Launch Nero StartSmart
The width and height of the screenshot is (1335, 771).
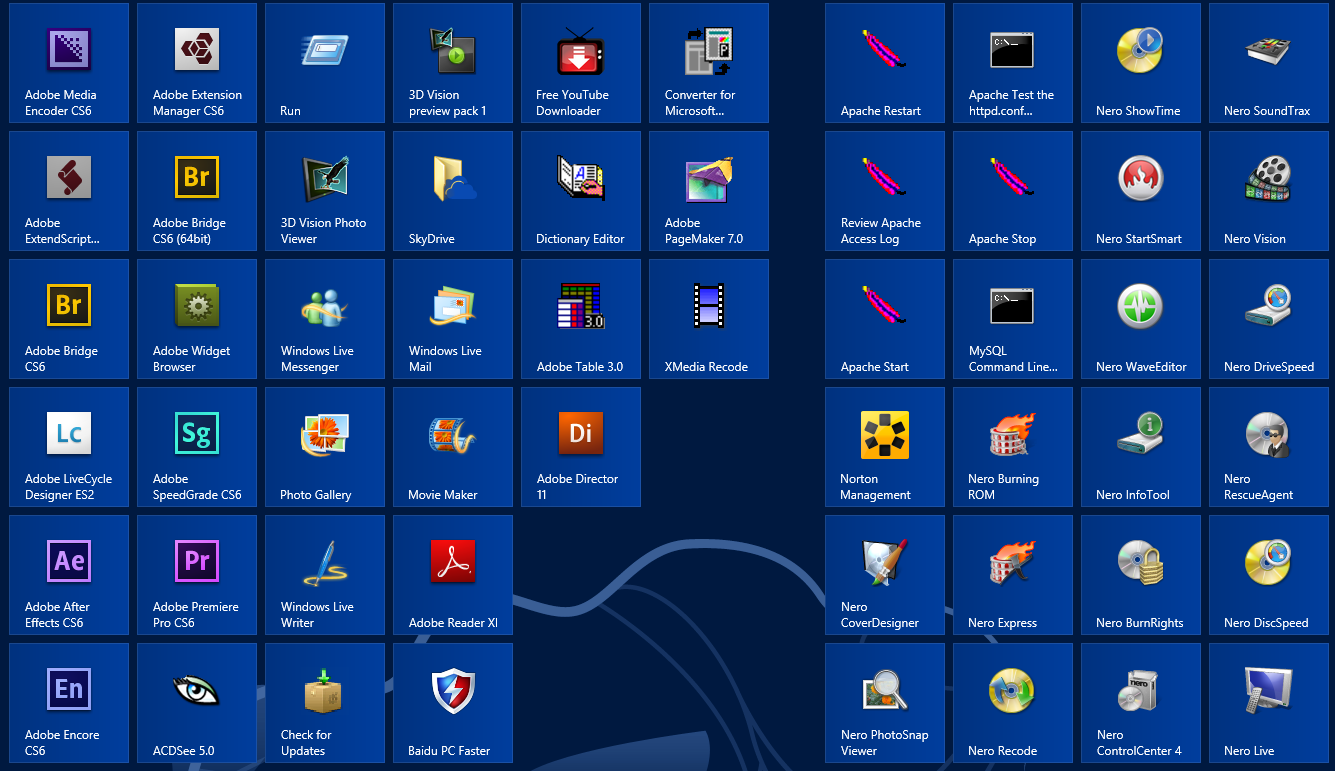(1141, 191)
